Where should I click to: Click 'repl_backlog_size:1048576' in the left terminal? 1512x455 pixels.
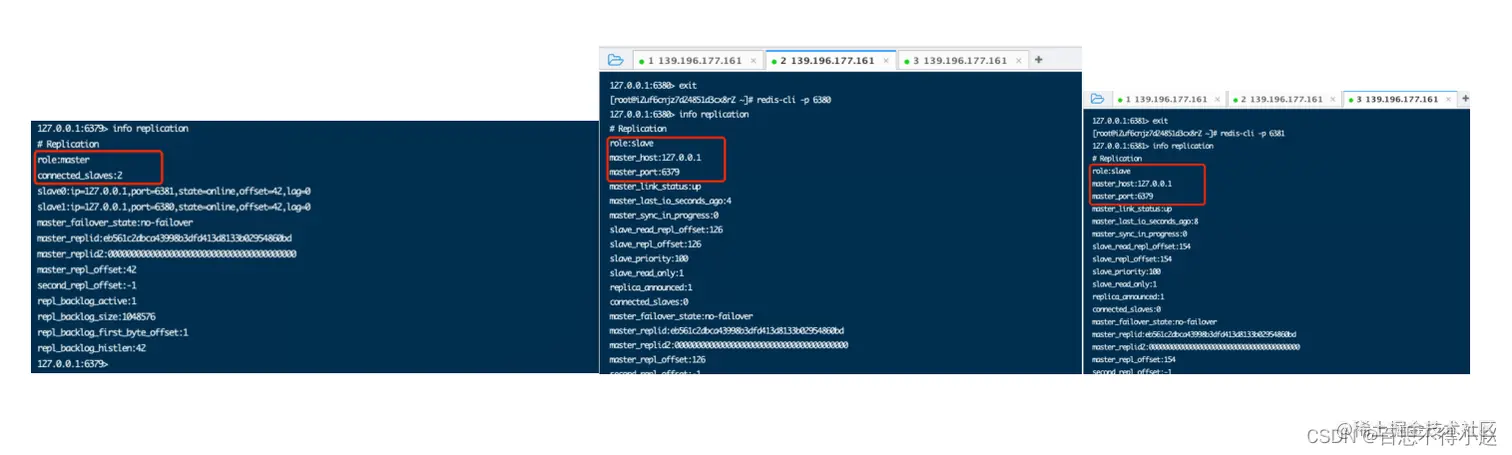96,316
